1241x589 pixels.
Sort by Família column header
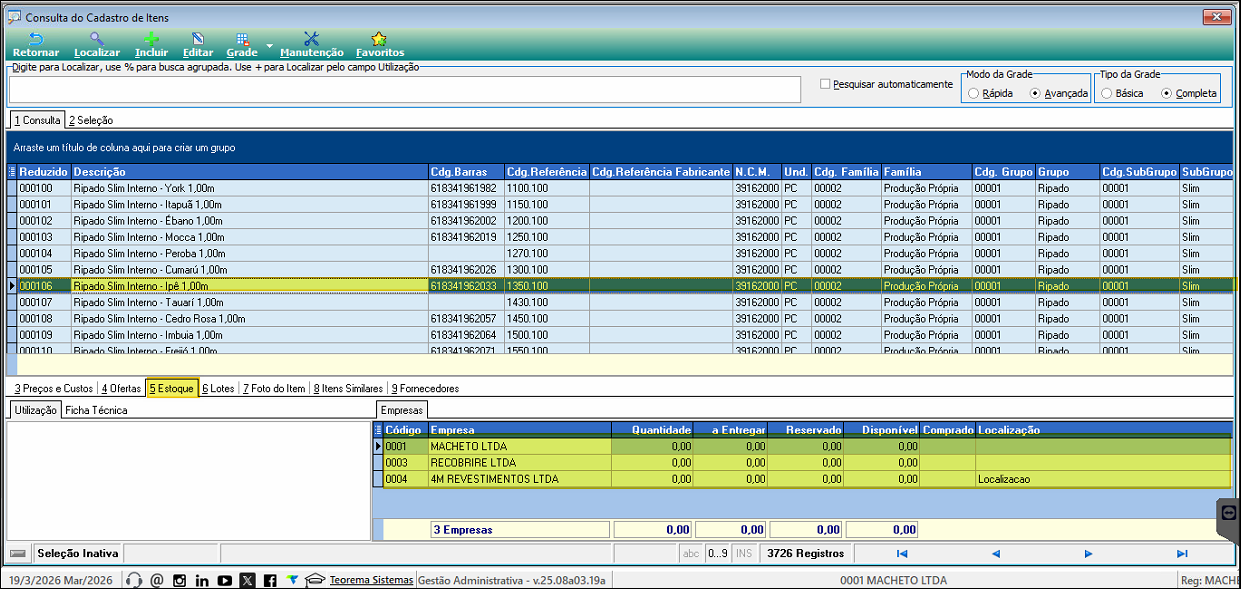pos(926,172)
